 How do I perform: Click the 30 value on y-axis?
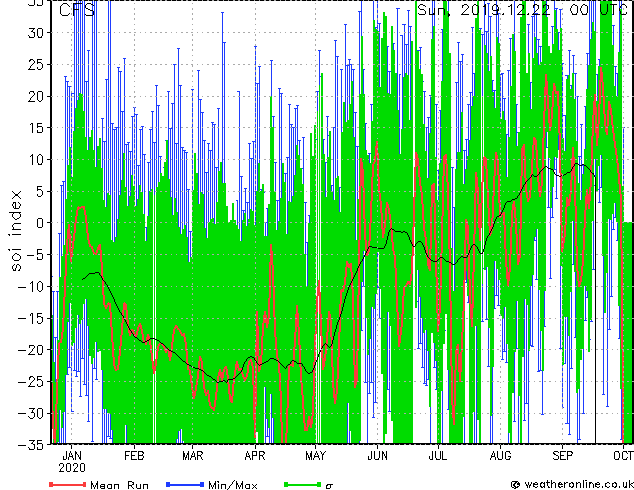point(35,33)
